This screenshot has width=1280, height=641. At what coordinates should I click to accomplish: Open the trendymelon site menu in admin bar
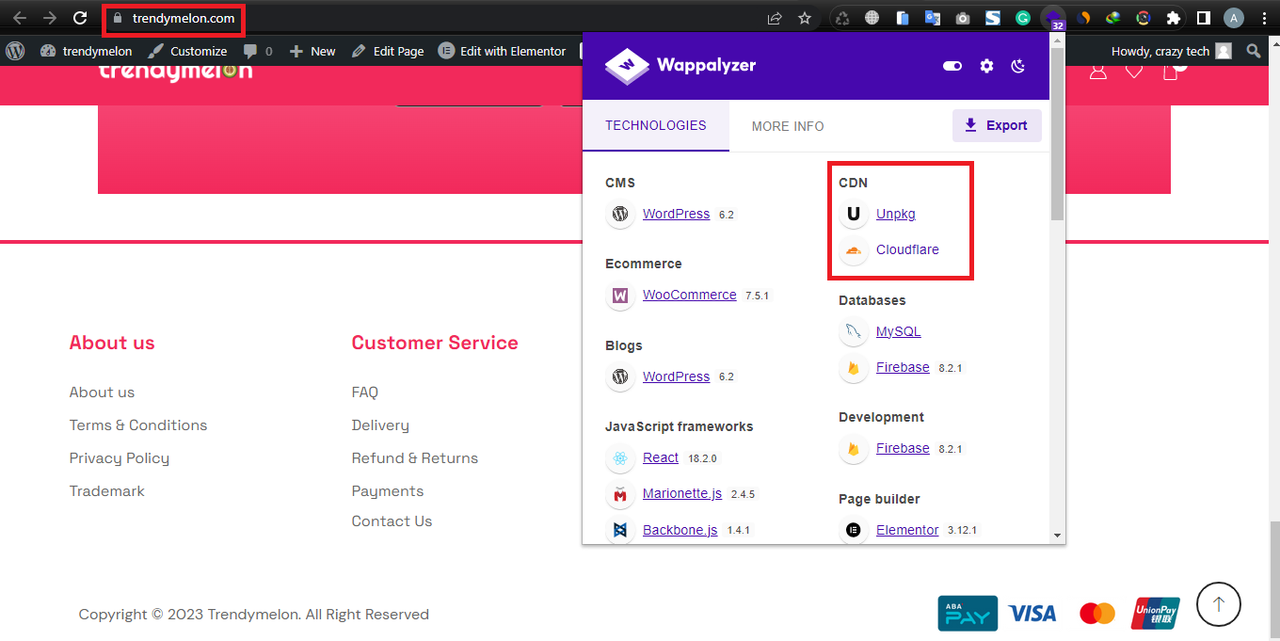(86, 51)
